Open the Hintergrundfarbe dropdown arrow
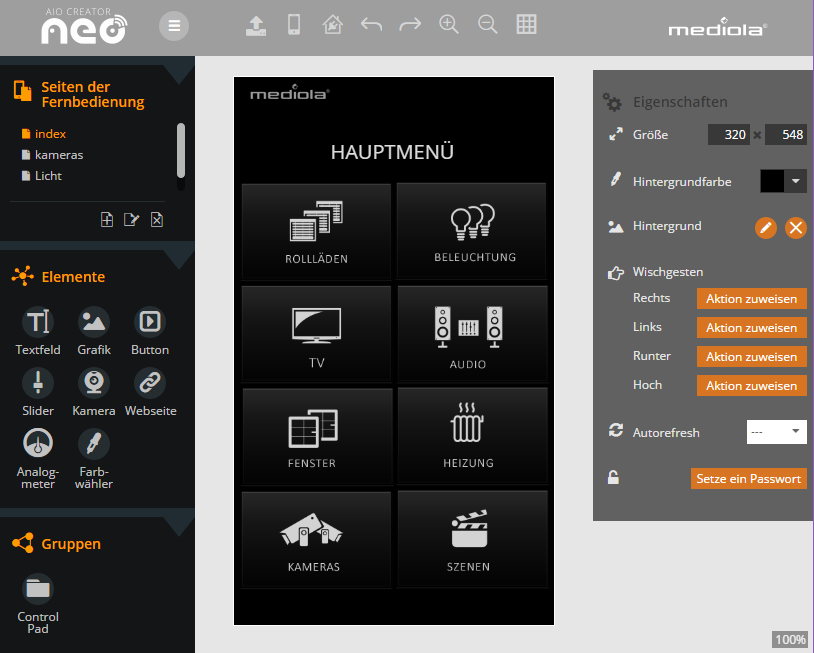The width and height of the screenshot is (814, 653). pyautogui.click(x=796, y=181)
